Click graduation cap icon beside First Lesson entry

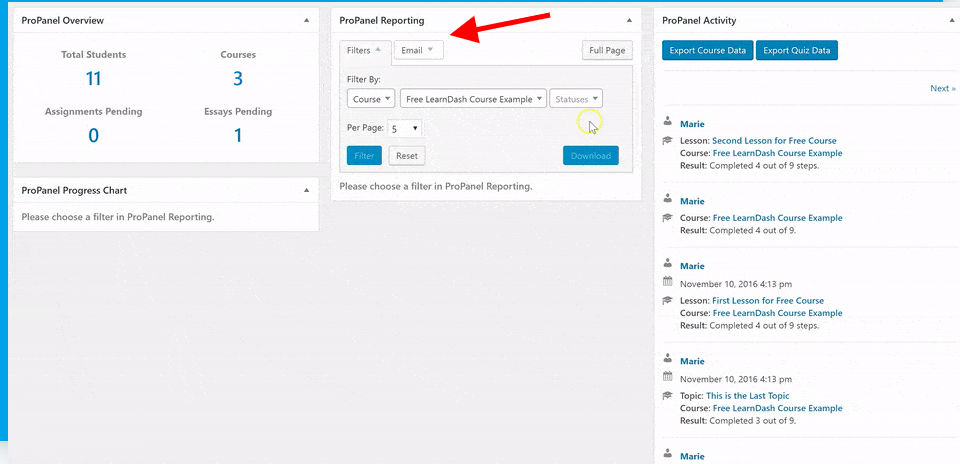point(667,301)
